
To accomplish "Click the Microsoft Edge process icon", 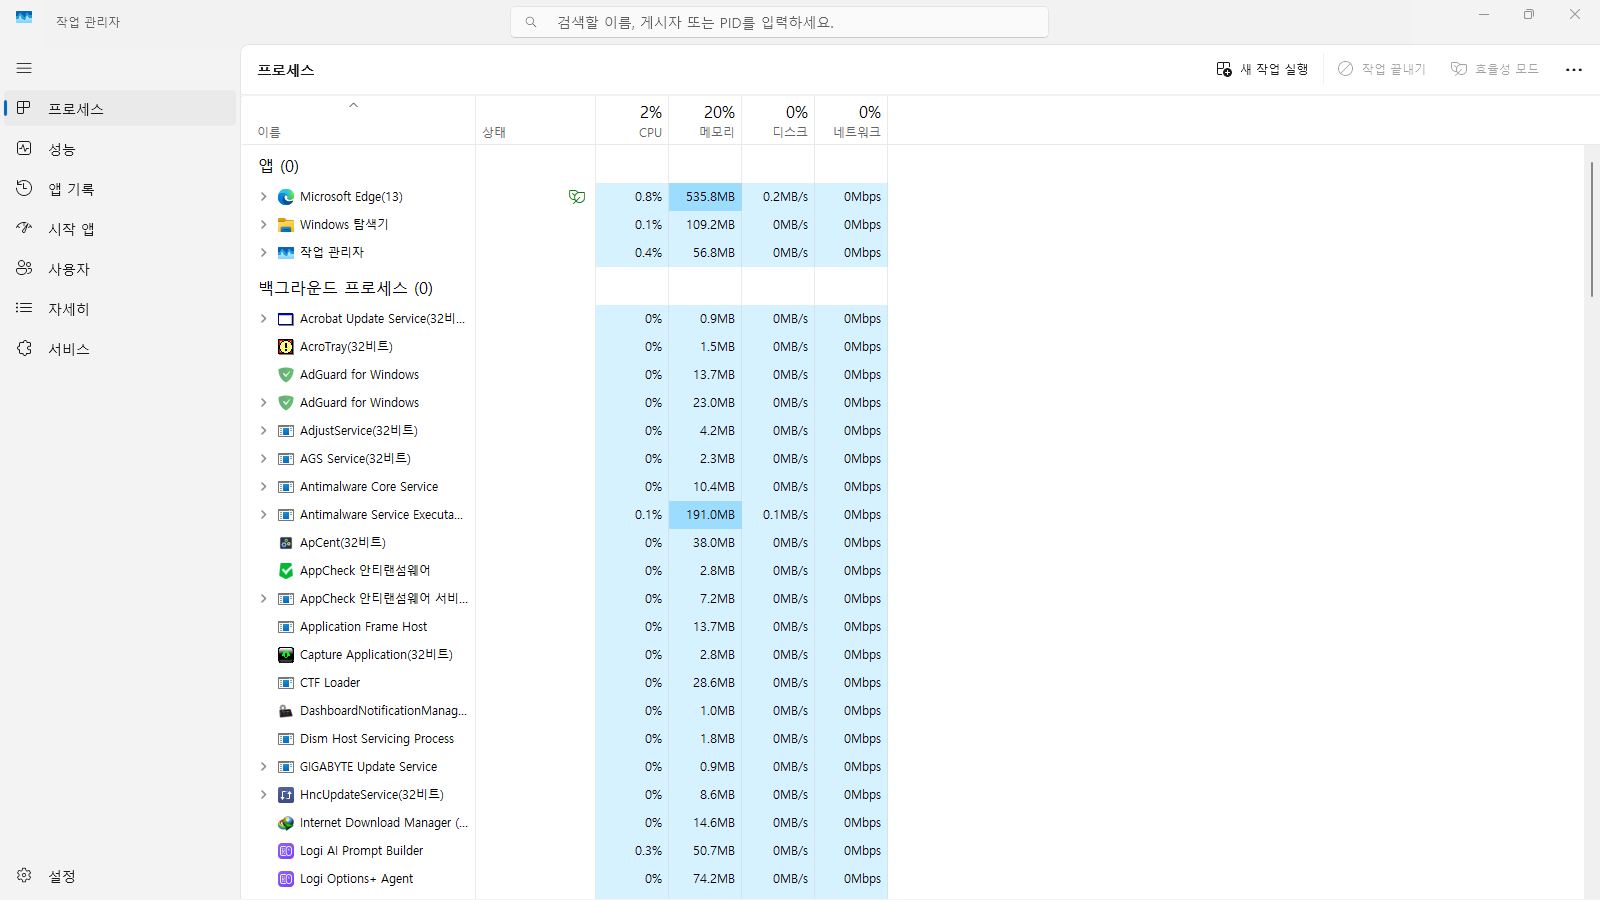I will click(x=286, y=197).
